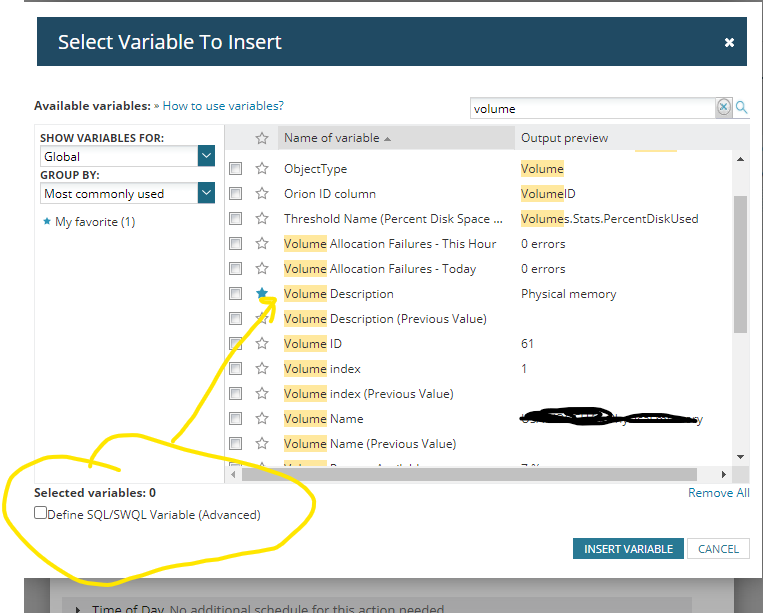
Task: Click the vertical scrollbar down arrow
Action: (740, 456)
